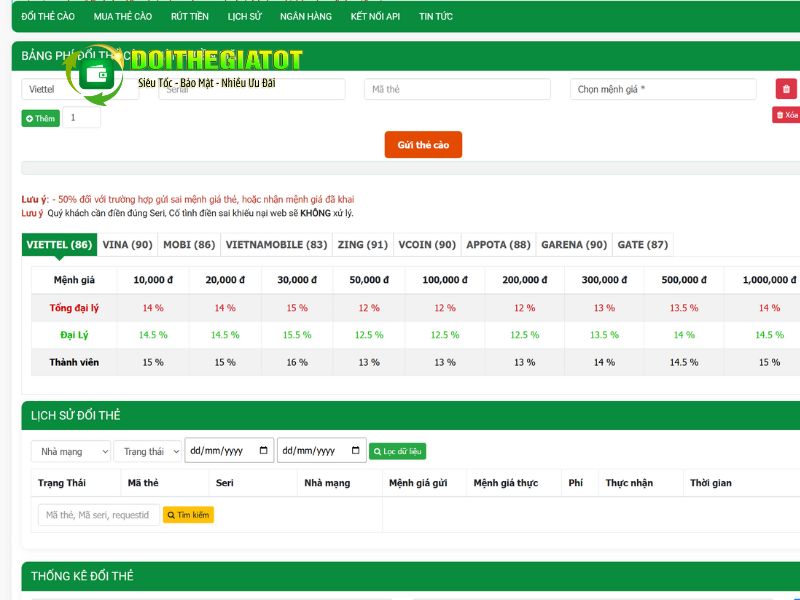The width and height of the screenshot is (800, 600).
Task: Click the THỐNG KÊ ĐỔI THẺ section header
Action: point(82,576)
